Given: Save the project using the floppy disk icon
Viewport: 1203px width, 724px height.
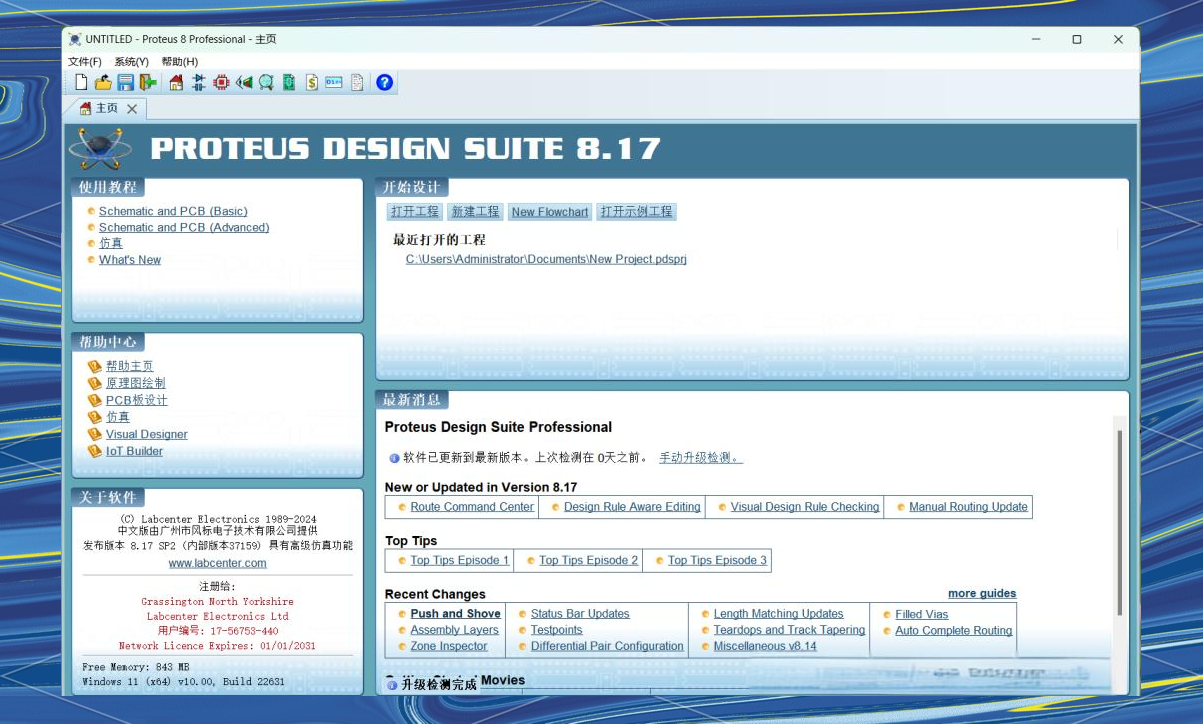Looking at the screenshot, I should (125, 82).
